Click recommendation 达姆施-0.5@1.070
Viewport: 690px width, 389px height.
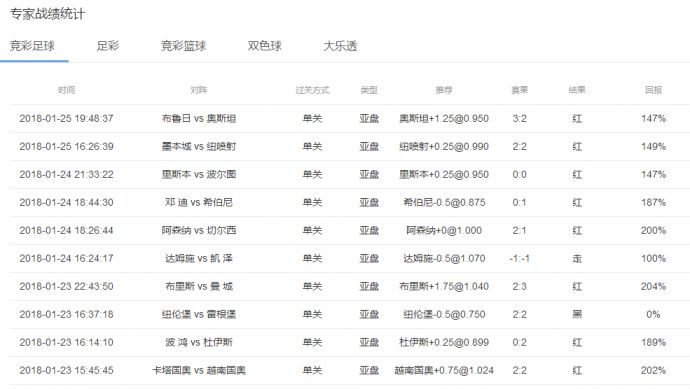point(444,258)
